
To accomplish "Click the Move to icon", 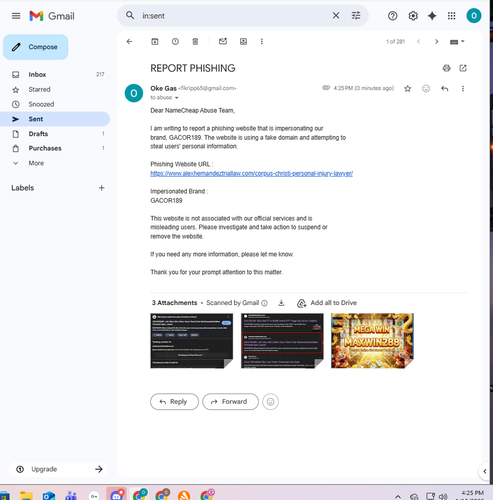I will click(244, 41).
